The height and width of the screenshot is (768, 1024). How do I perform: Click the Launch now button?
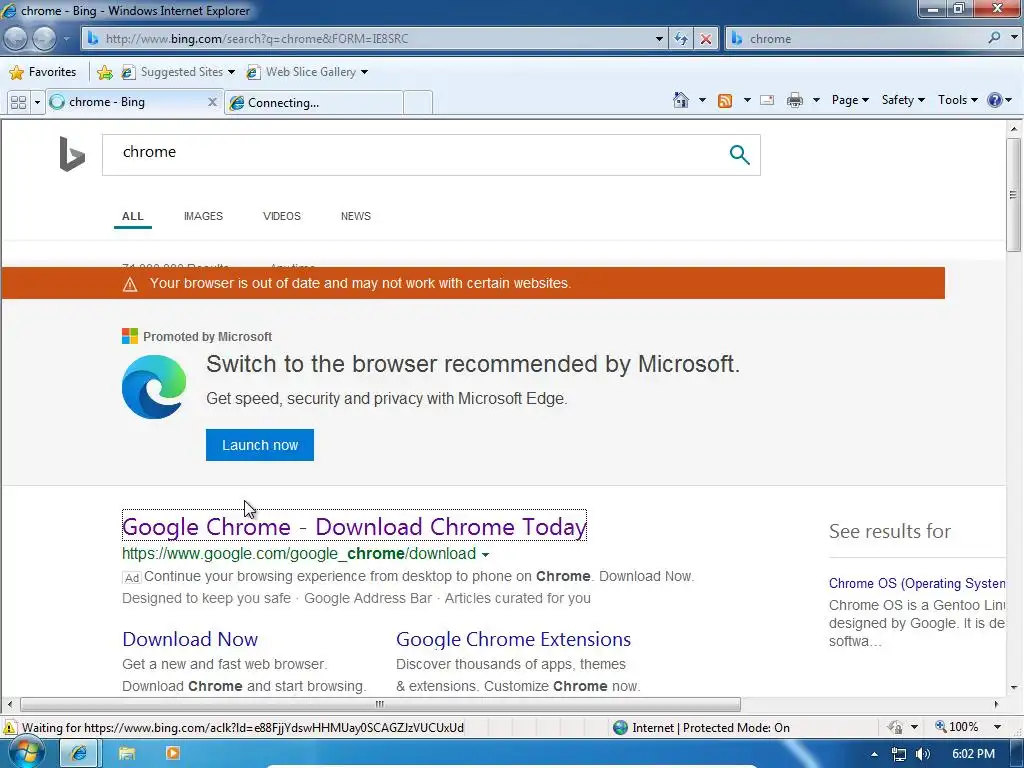260,445
